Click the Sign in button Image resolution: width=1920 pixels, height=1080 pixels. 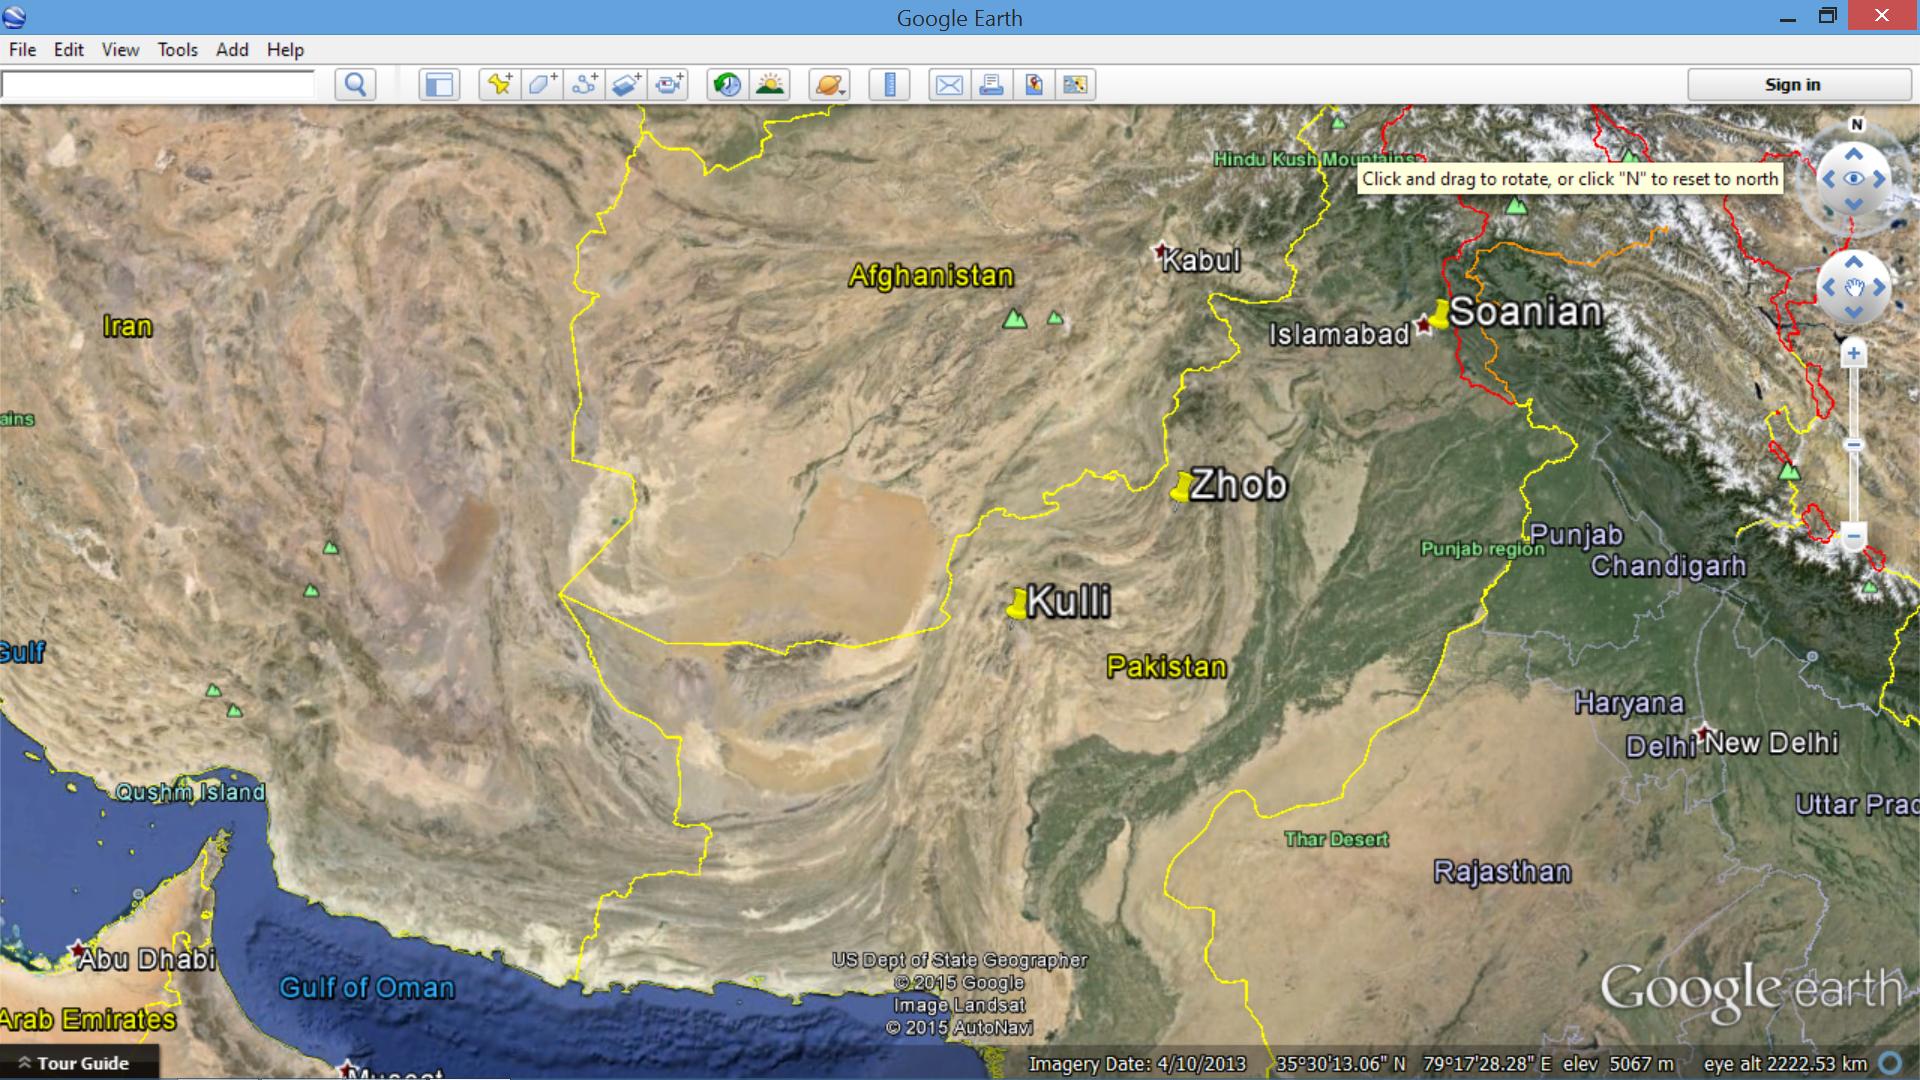pyautogui.click(x=1799, y=85)
